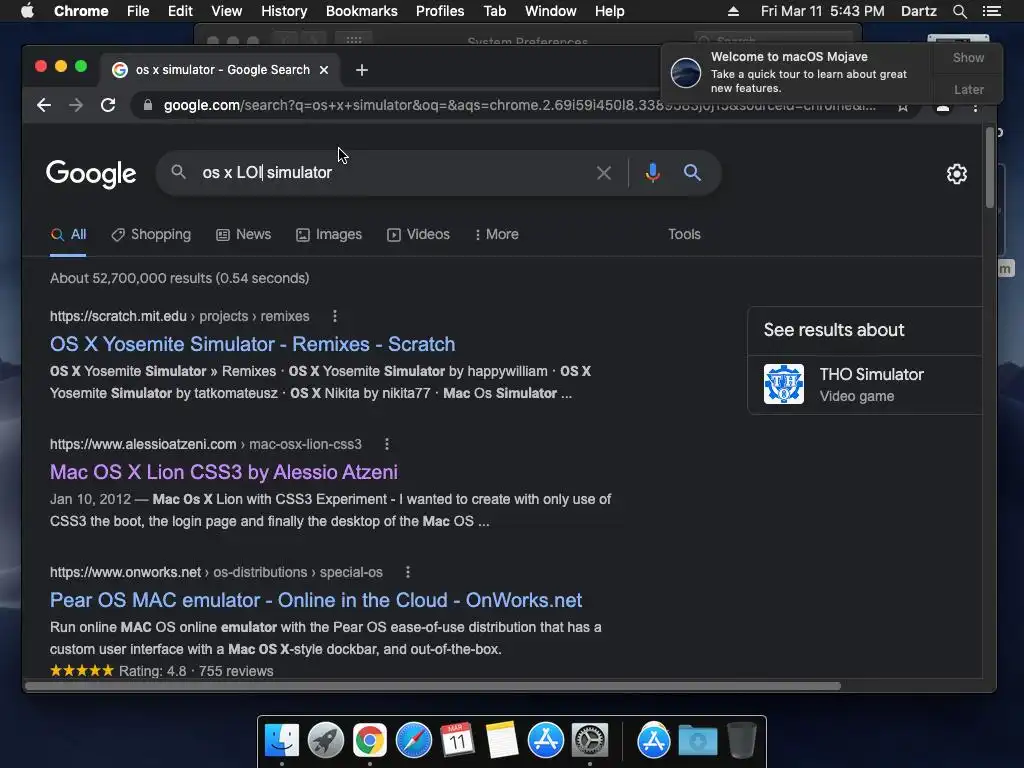Click the Apple menu
The width and height of the screenshot is (1024, 768).
click(27, 11)
